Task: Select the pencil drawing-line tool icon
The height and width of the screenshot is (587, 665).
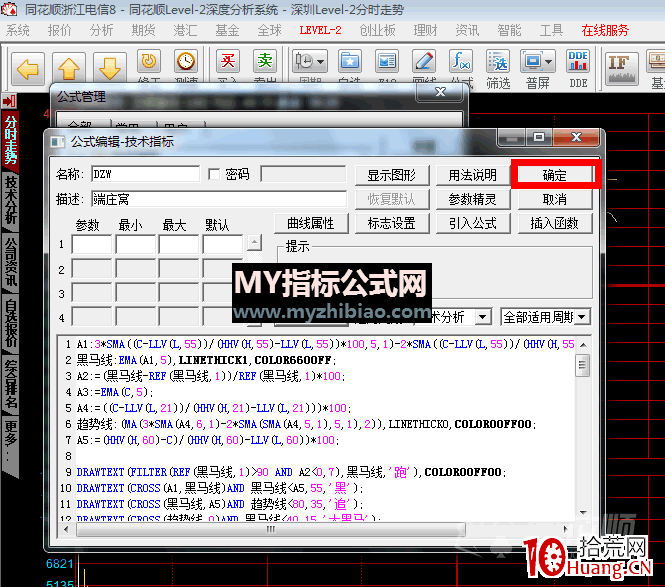Action: pos(424,62)
